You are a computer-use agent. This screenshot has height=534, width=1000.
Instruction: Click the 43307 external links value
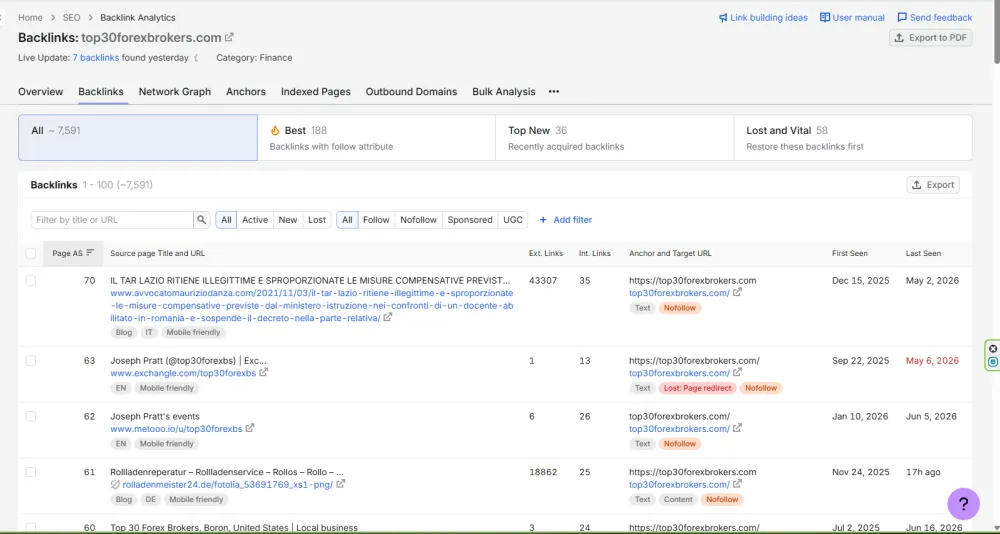pos(543,280)
